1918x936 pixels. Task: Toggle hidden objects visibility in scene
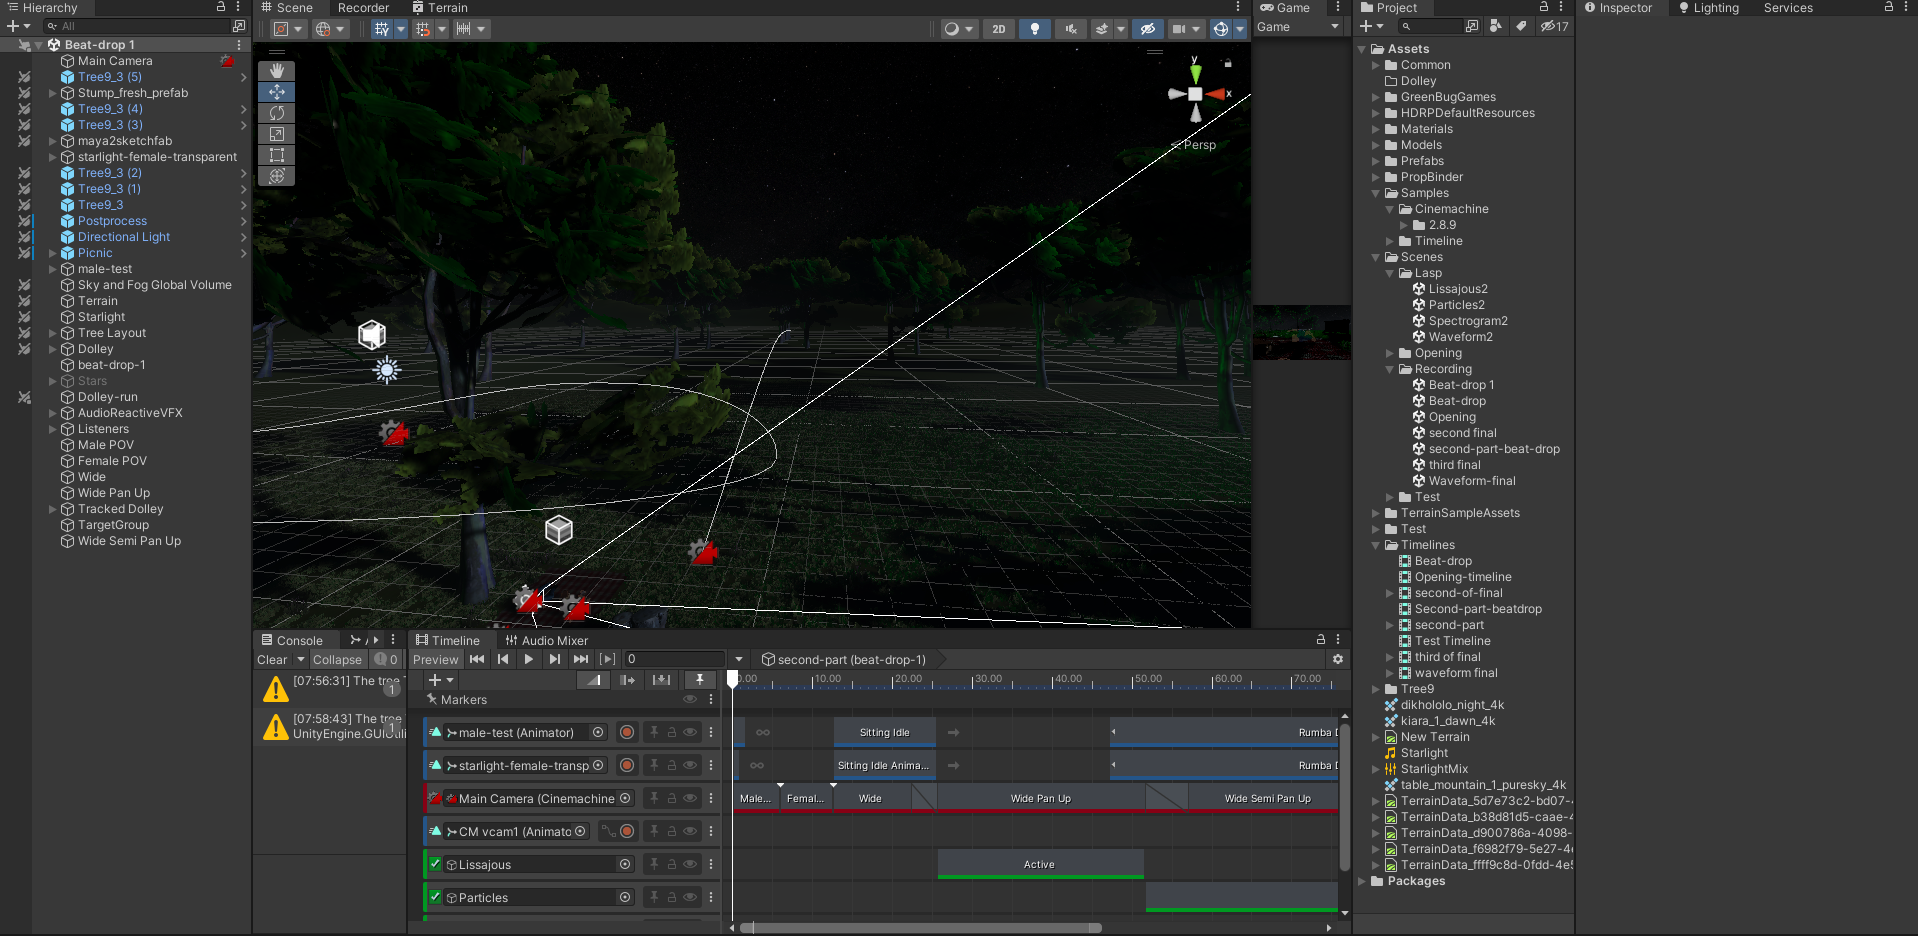(1148, 29)
